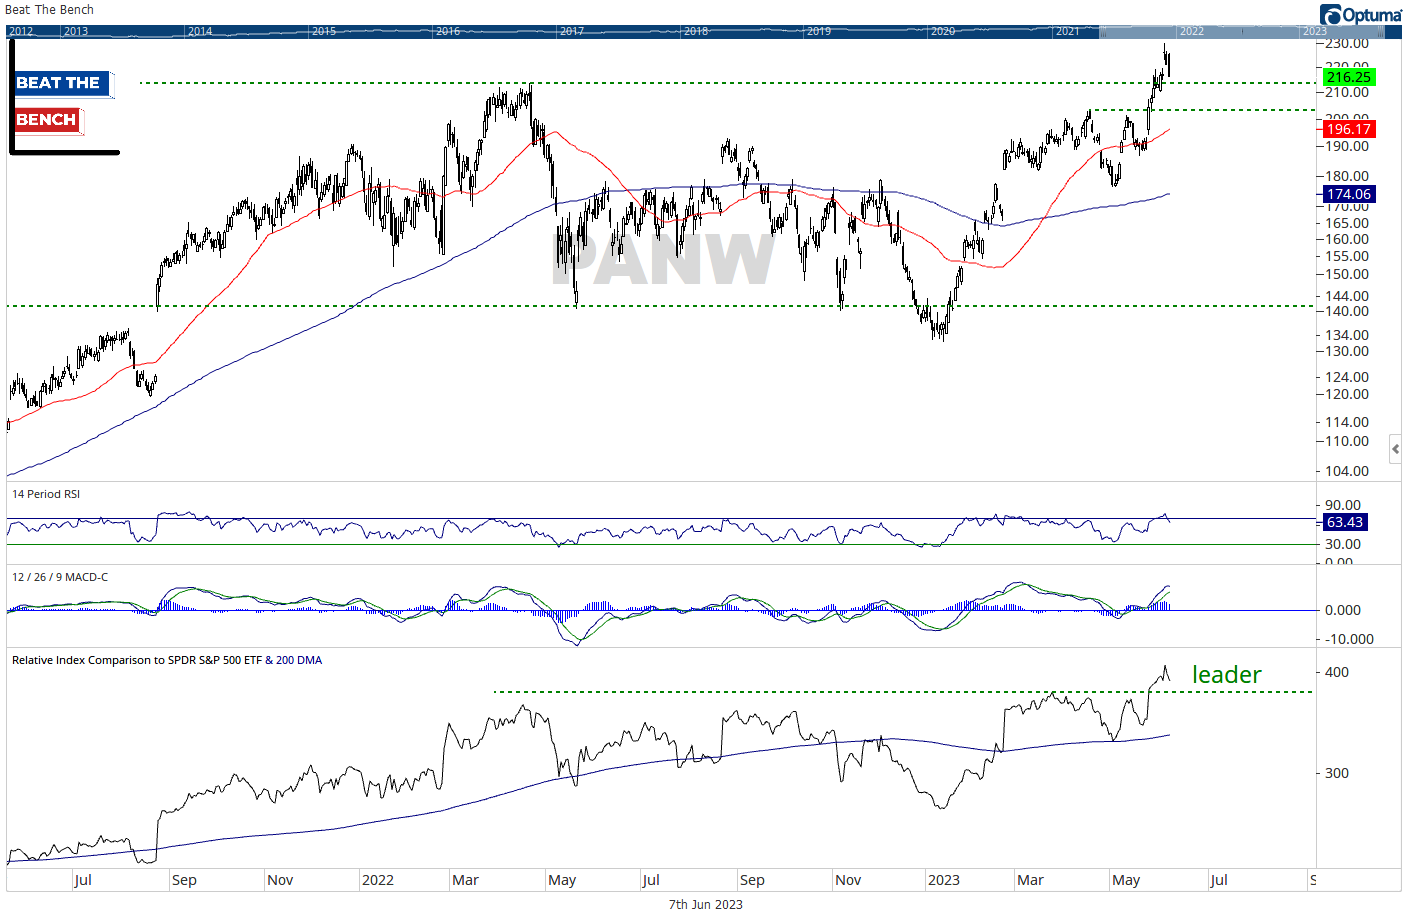
Task: Select 2015 on the top timeline bar
Action: point(324,31)
